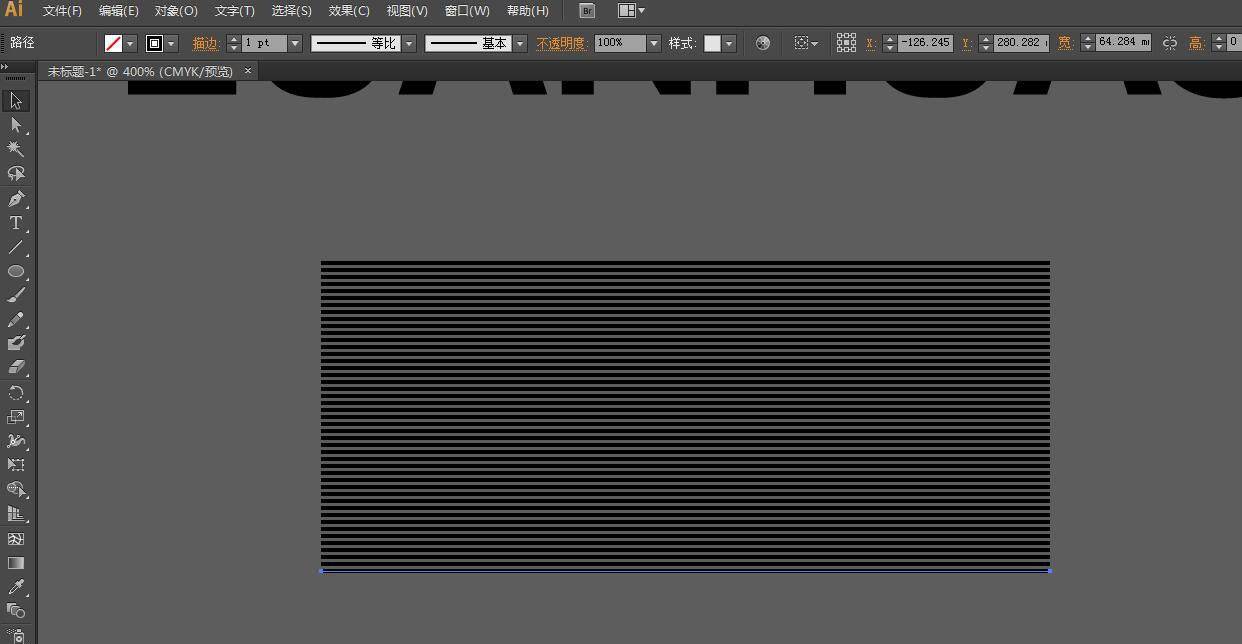This screenshot has height=644, width=1242.
Task: Click the 不透明度 opacity link
Action: (x=561, y=43)
